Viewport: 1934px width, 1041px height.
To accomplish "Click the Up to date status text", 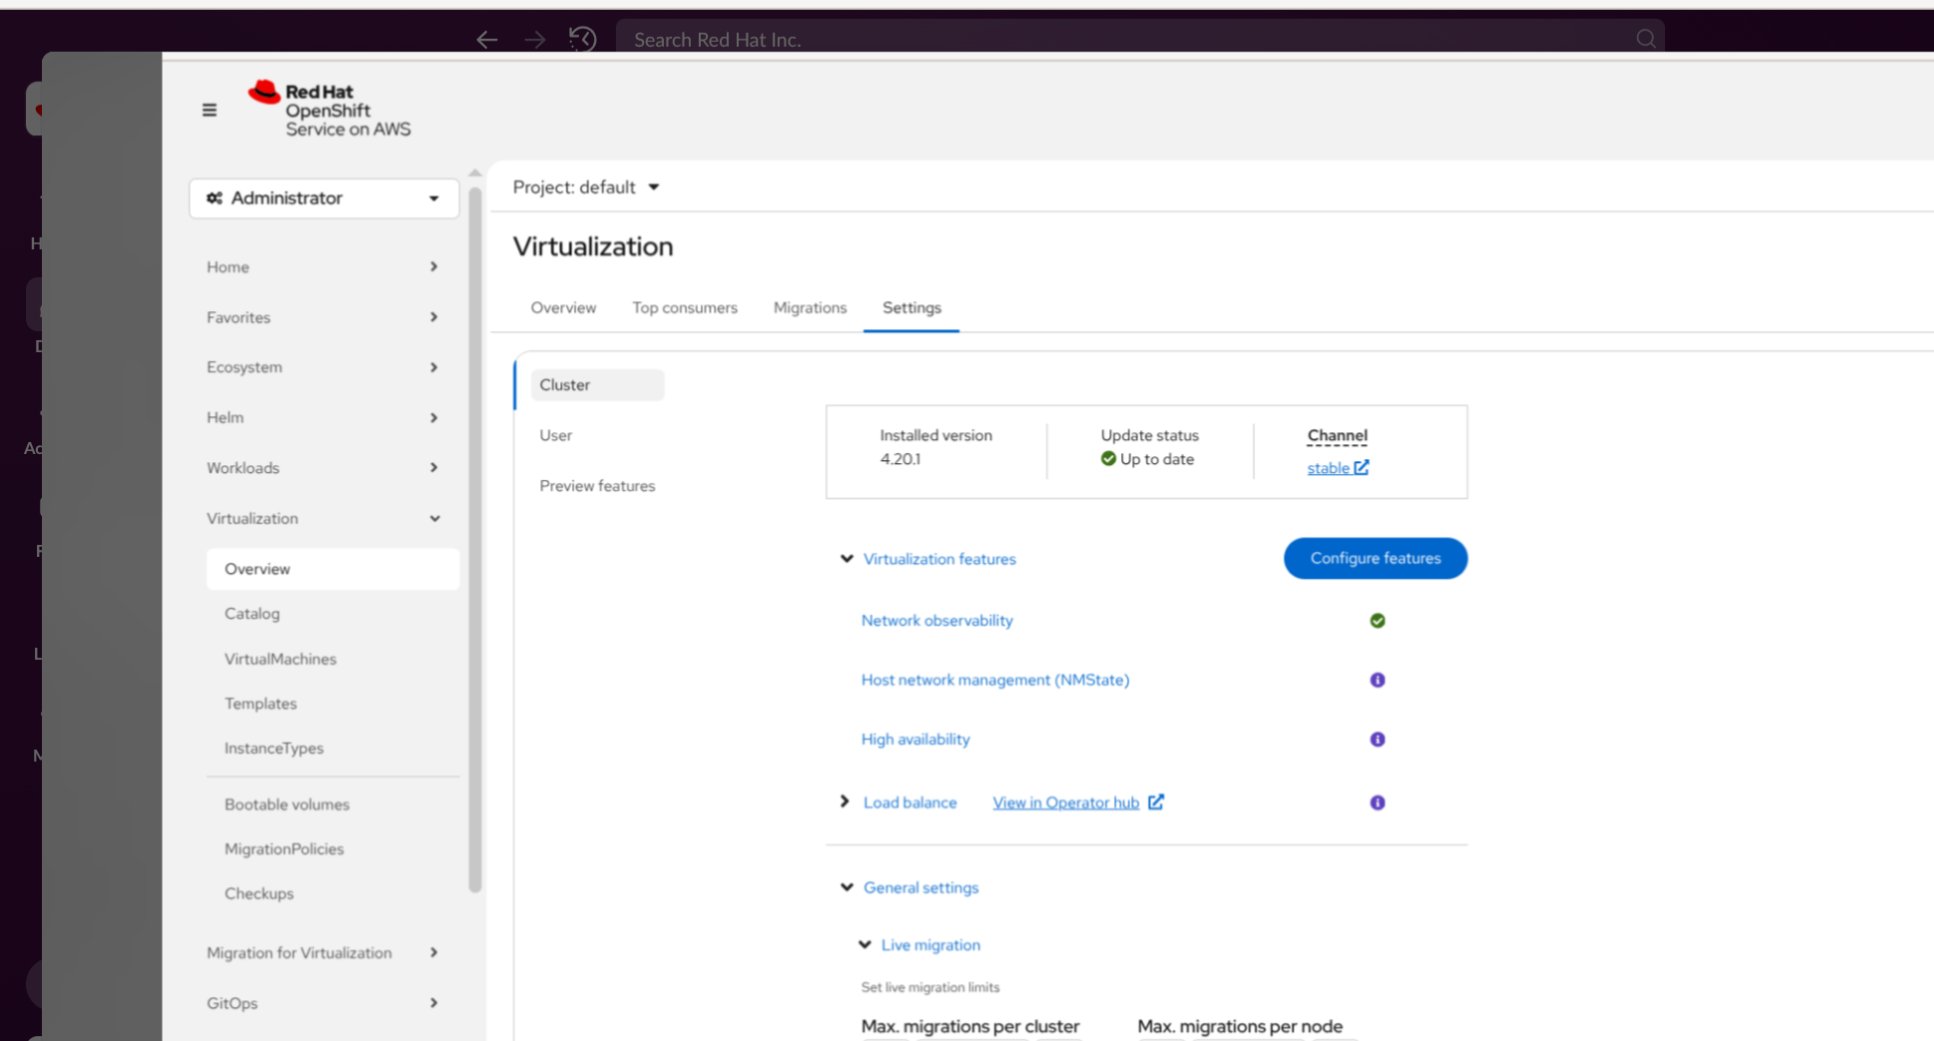I will click(1157, 459).
